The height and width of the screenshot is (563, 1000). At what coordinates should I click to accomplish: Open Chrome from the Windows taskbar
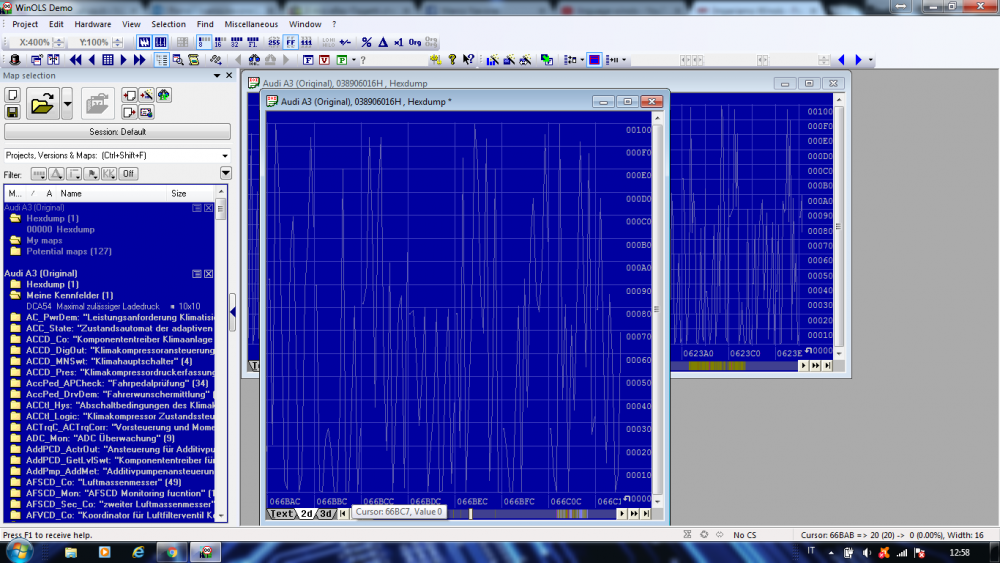tap(171, 552)
